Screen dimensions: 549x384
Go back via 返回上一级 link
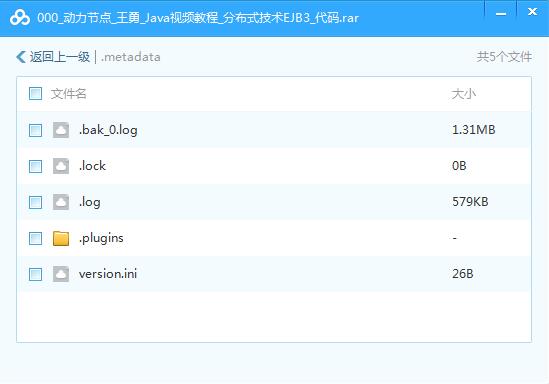point(60,57)
